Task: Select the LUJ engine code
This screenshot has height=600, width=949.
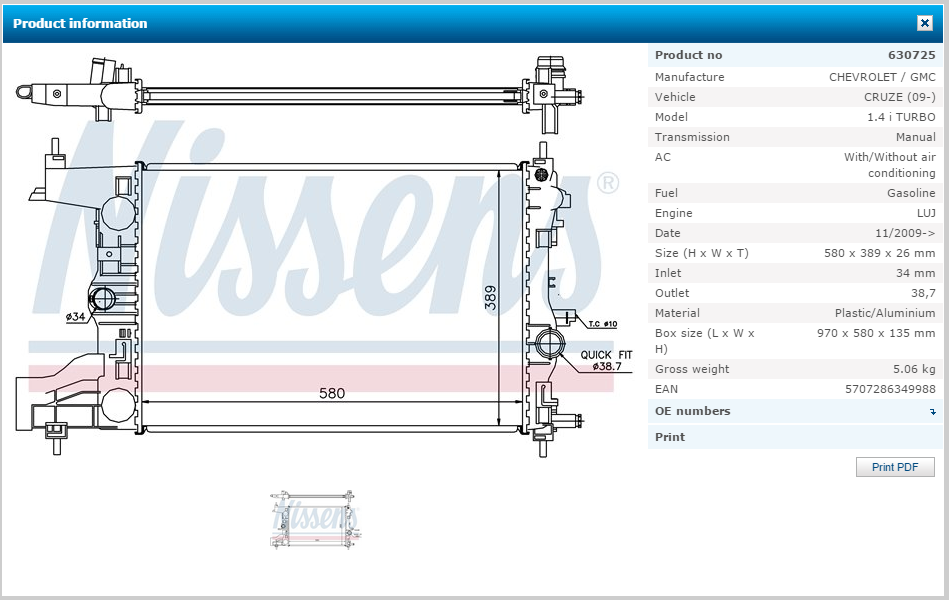Action: 926,213
